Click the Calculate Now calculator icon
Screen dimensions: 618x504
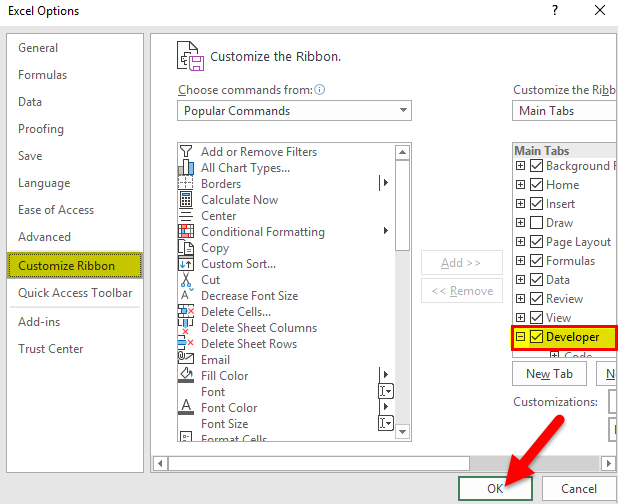coord(186,199)
